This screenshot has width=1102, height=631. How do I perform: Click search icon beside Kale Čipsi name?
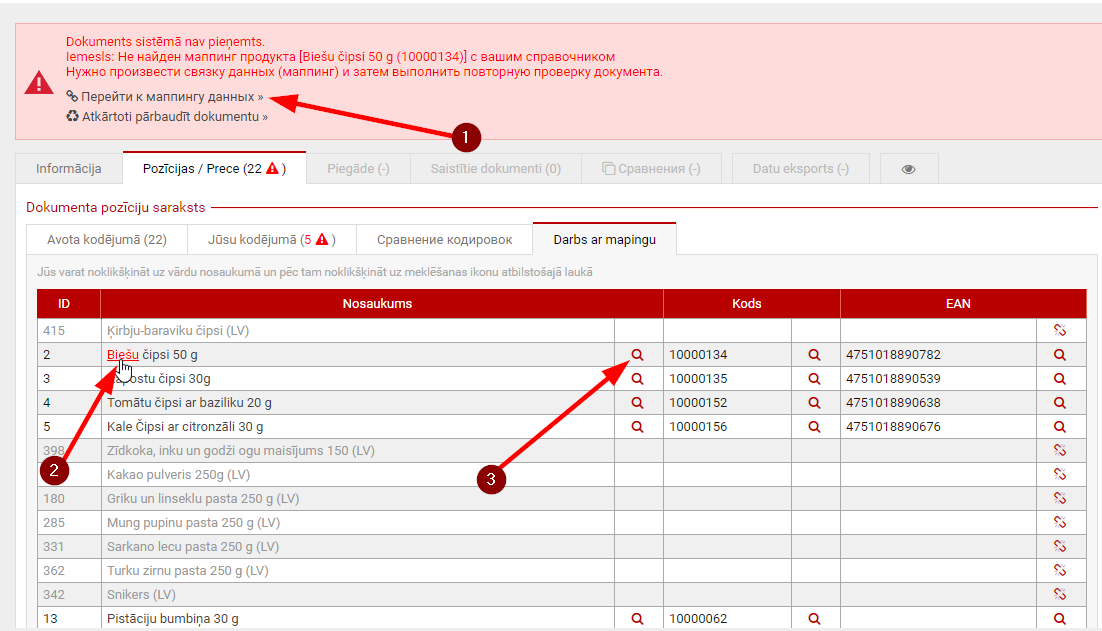click(638, 427)
